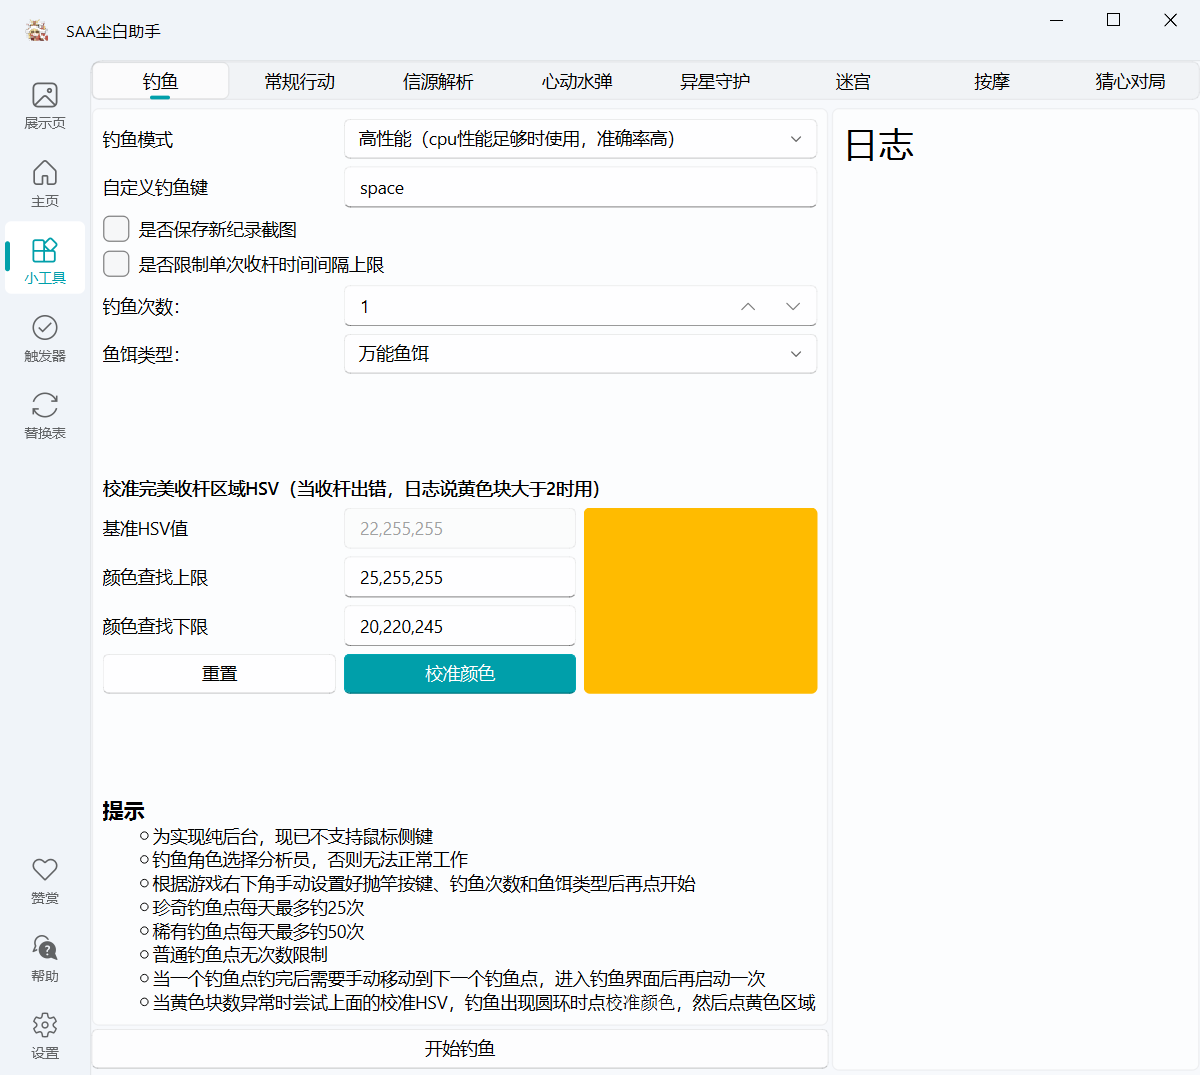Click the 日志 heading

879,145
